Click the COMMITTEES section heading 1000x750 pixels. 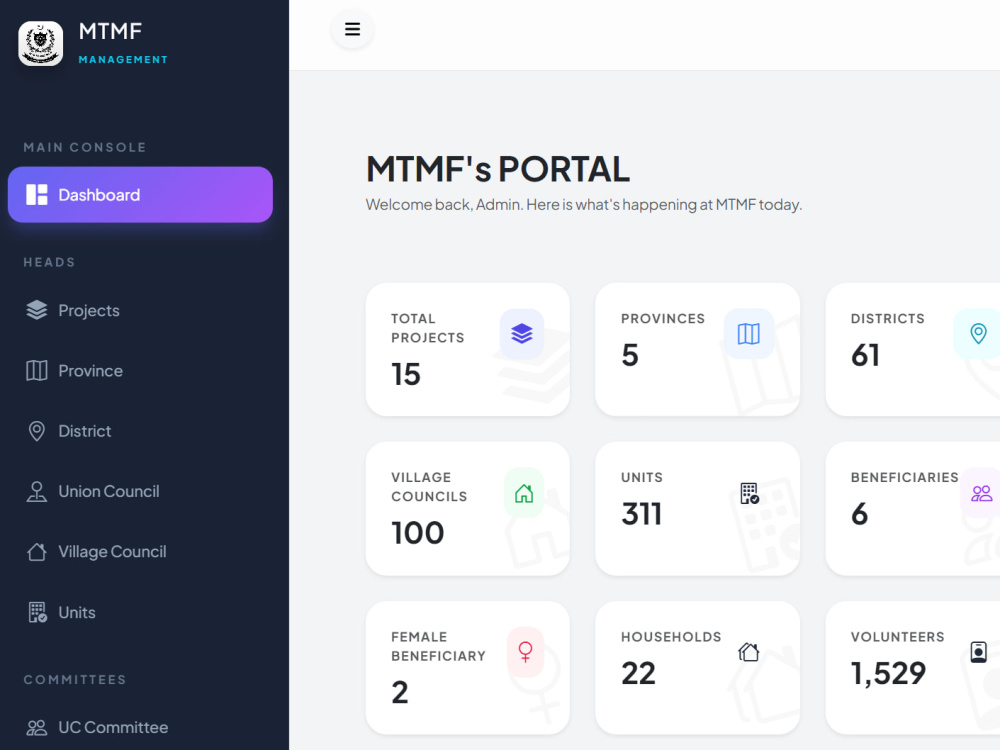[75, 680]
